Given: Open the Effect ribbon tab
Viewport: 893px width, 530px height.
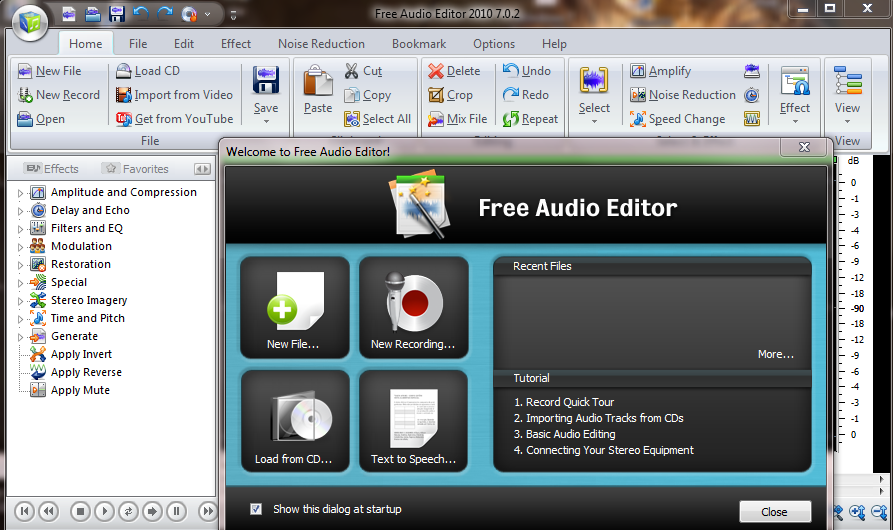Looking at the screenshot, I should (236, 44).
